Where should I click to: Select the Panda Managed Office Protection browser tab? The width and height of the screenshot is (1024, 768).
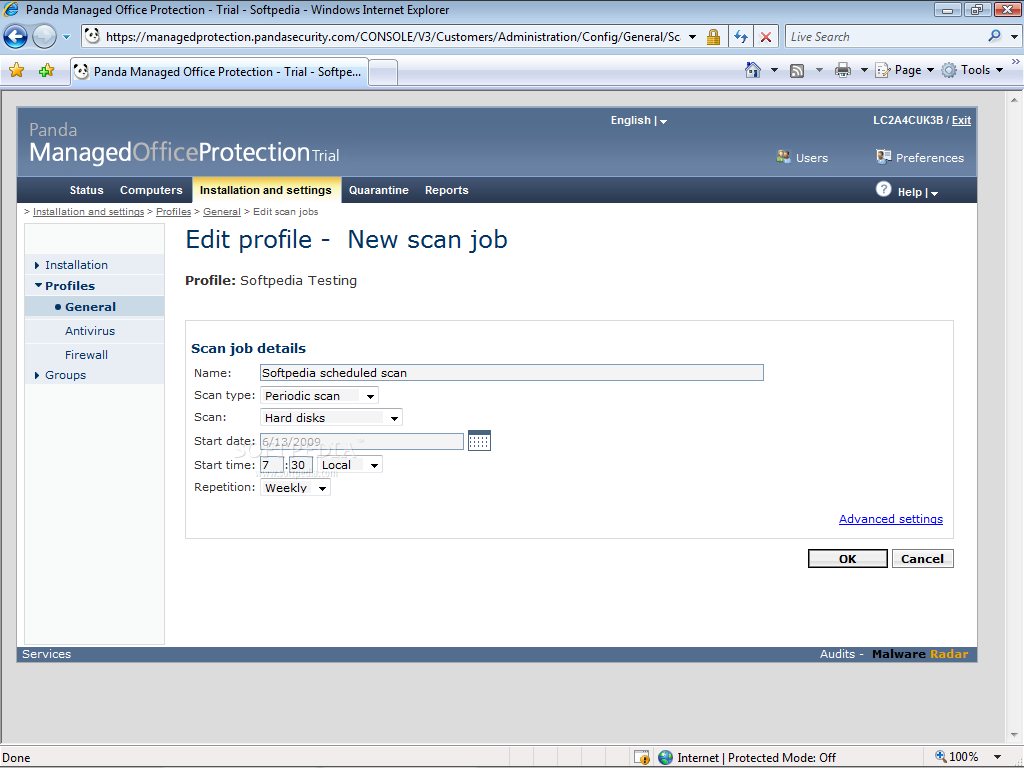pyautogui.click(x=219, y=72)
